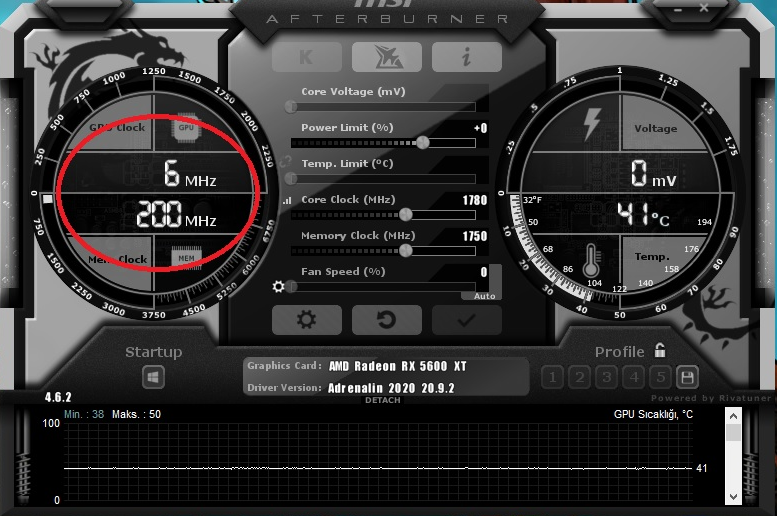Viewport: 777px width, 516px height.
Task: Apply settings with the checkmark button
Action: [x=466, y=320]
